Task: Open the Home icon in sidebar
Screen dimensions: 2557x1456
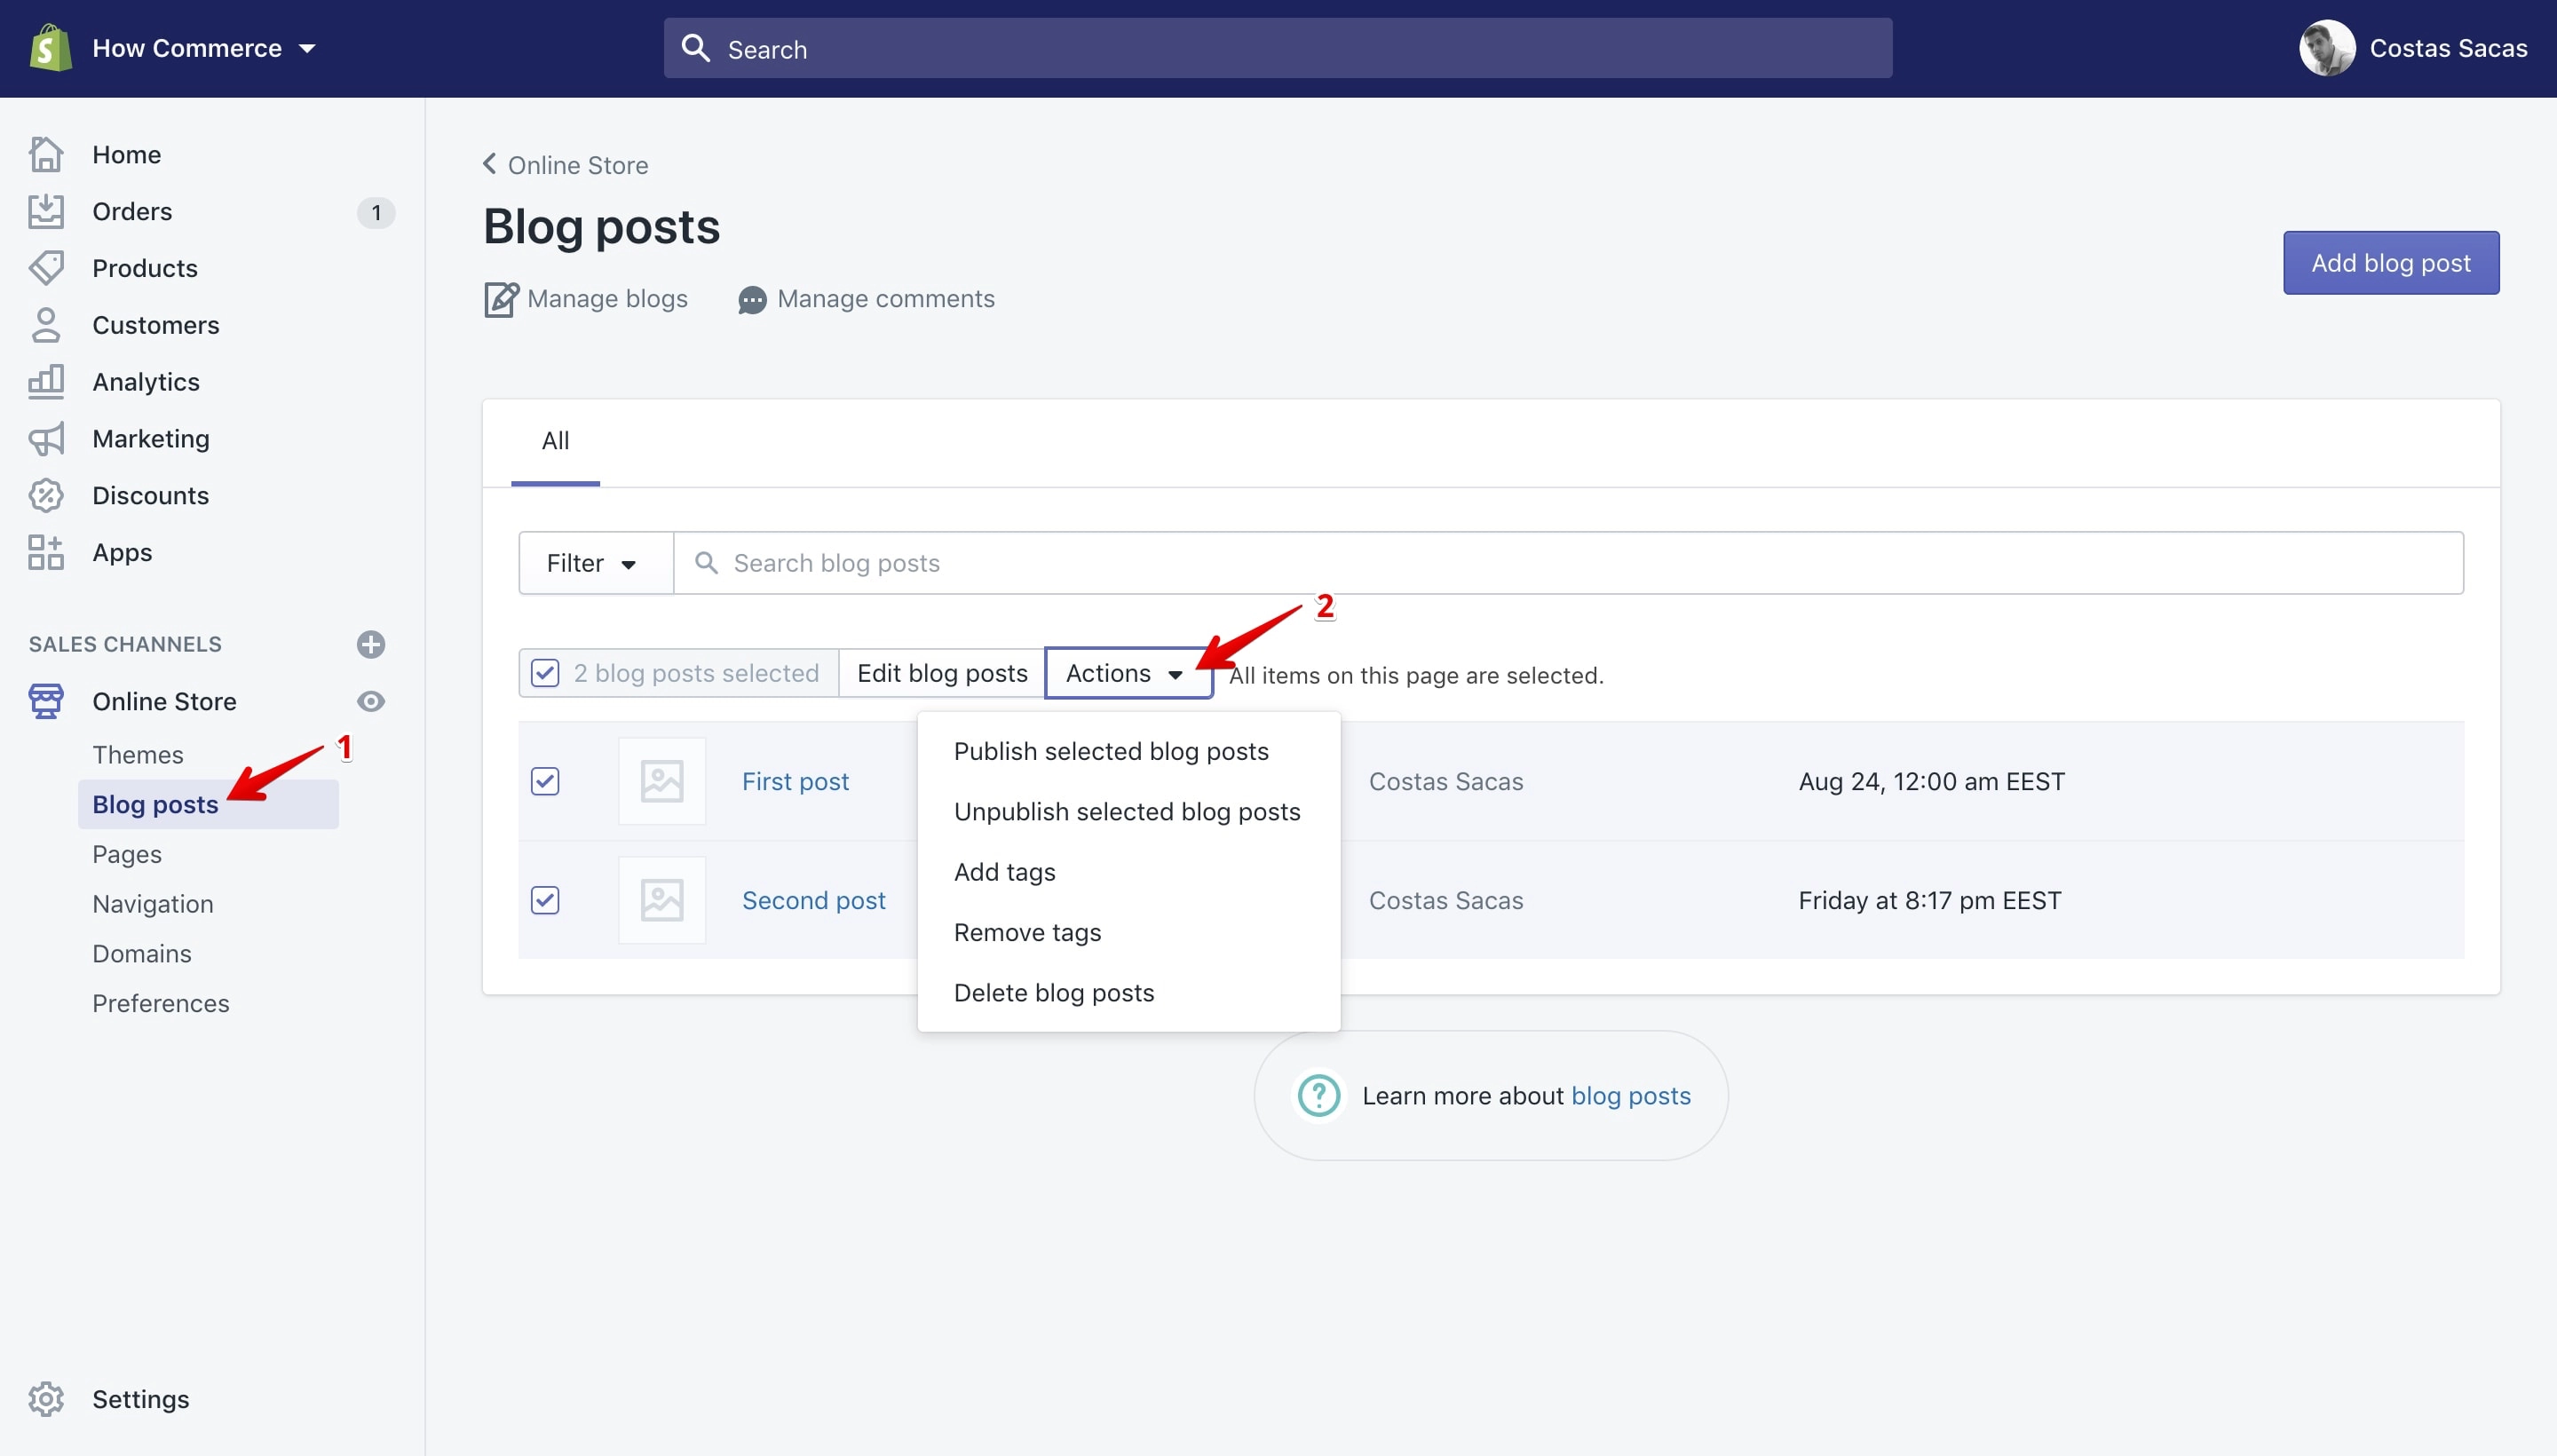Action: tap(46, 154)
